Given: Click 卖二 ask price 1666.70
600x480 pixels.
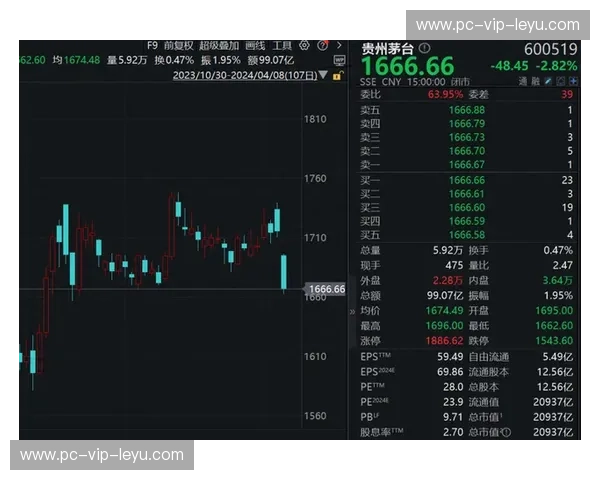Looking at the screenshot, I should point(467,151).
